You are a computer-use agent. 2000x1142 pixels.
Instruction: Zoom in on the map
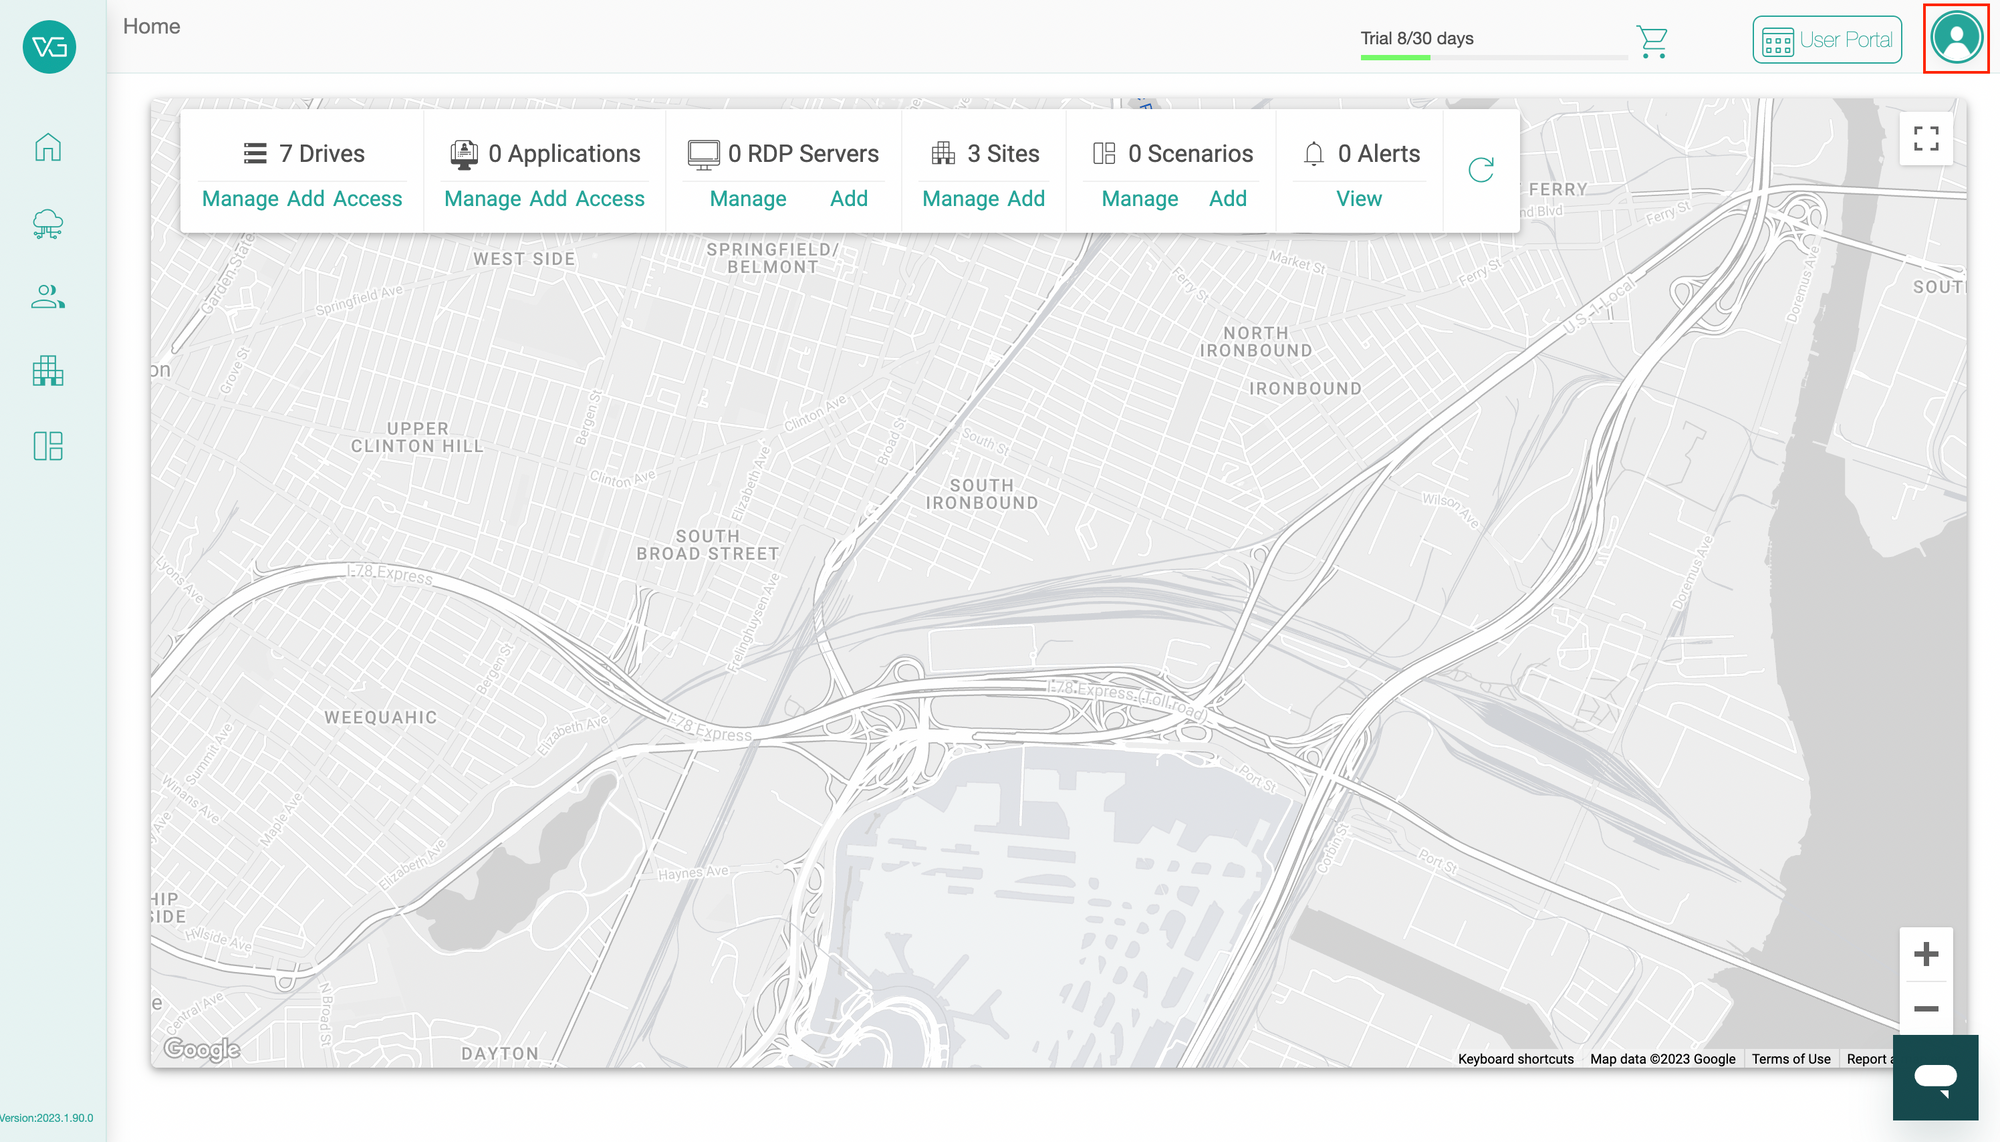(1926, 954)
